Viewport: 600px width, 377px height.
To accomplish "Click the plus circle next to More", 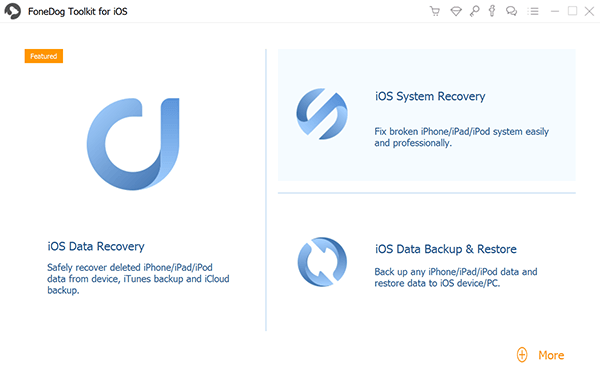I will pos(522,355).
